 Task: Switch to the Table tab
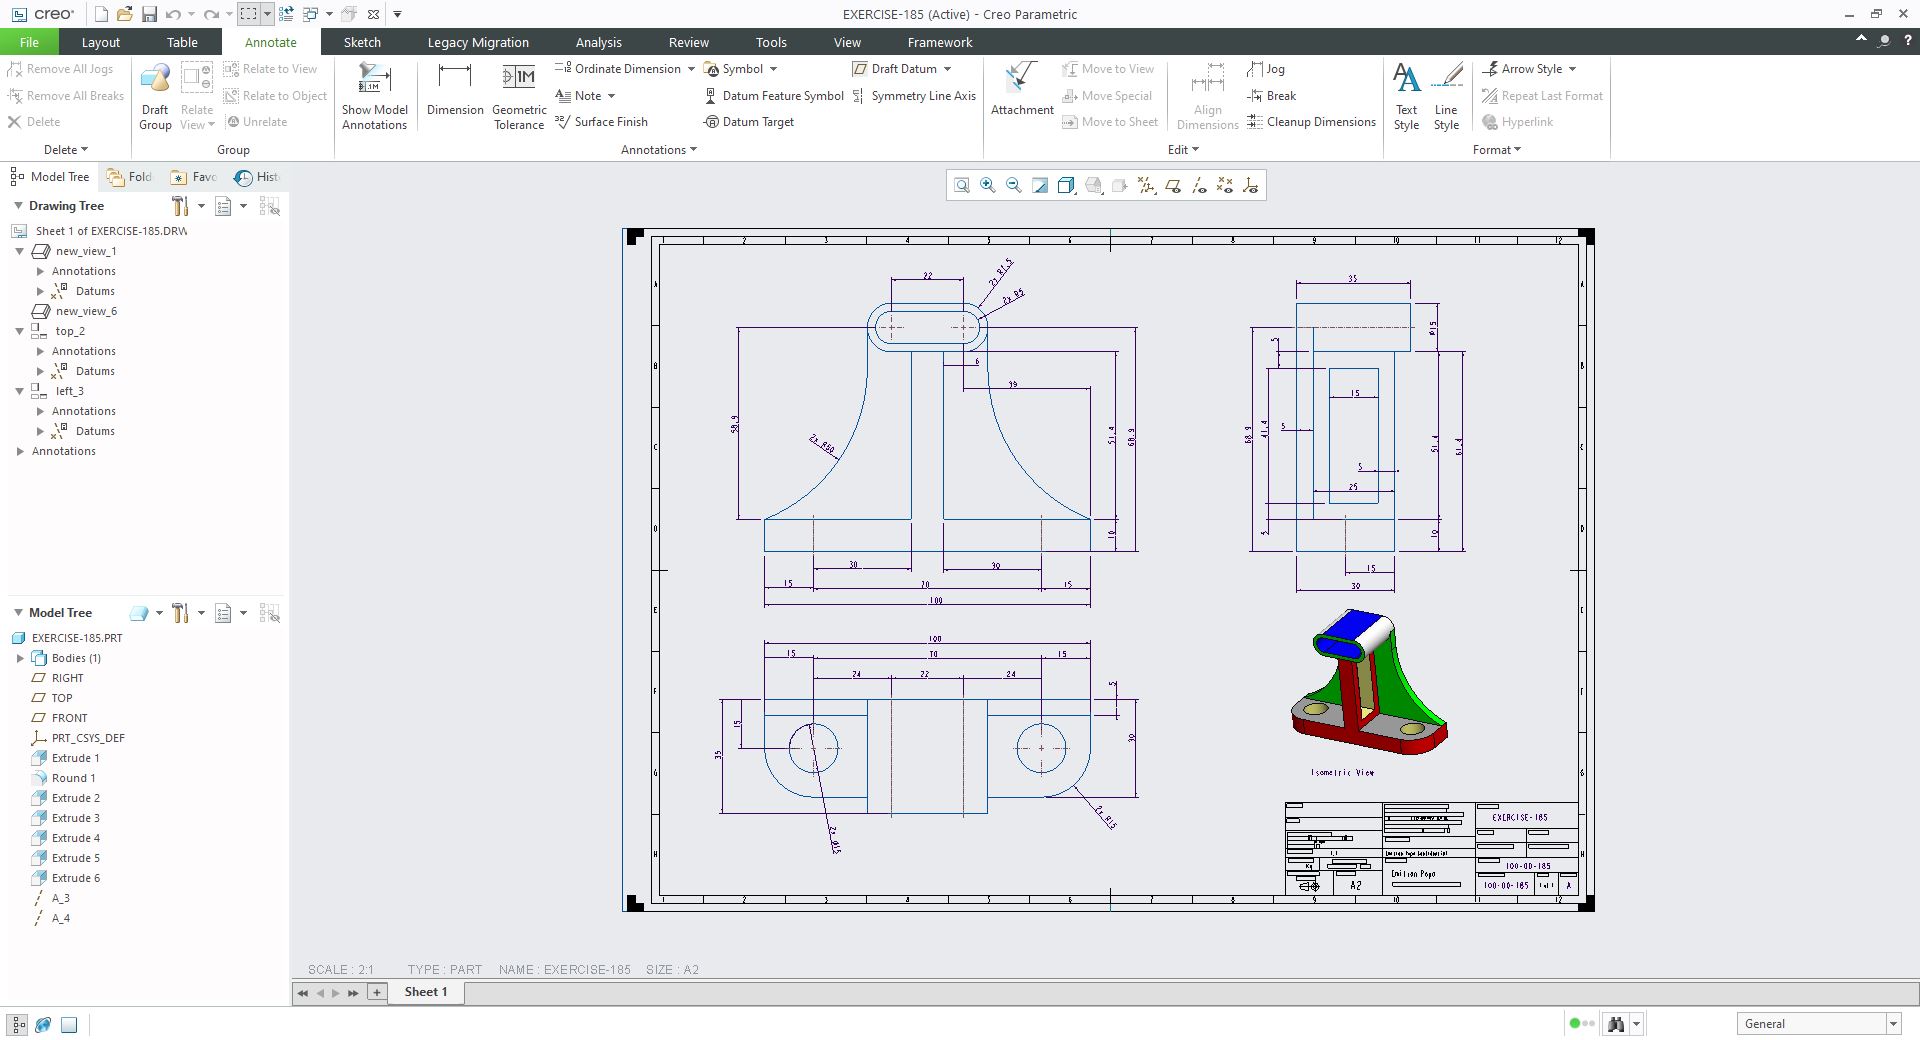click(x=182, y=42)
